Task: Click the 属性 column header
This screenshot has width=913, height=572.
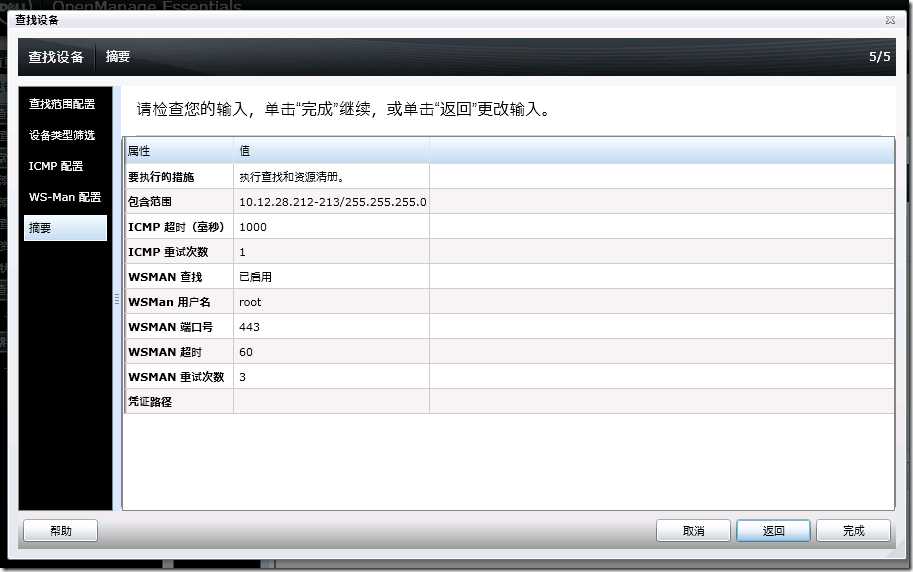Action: point(178,151)
